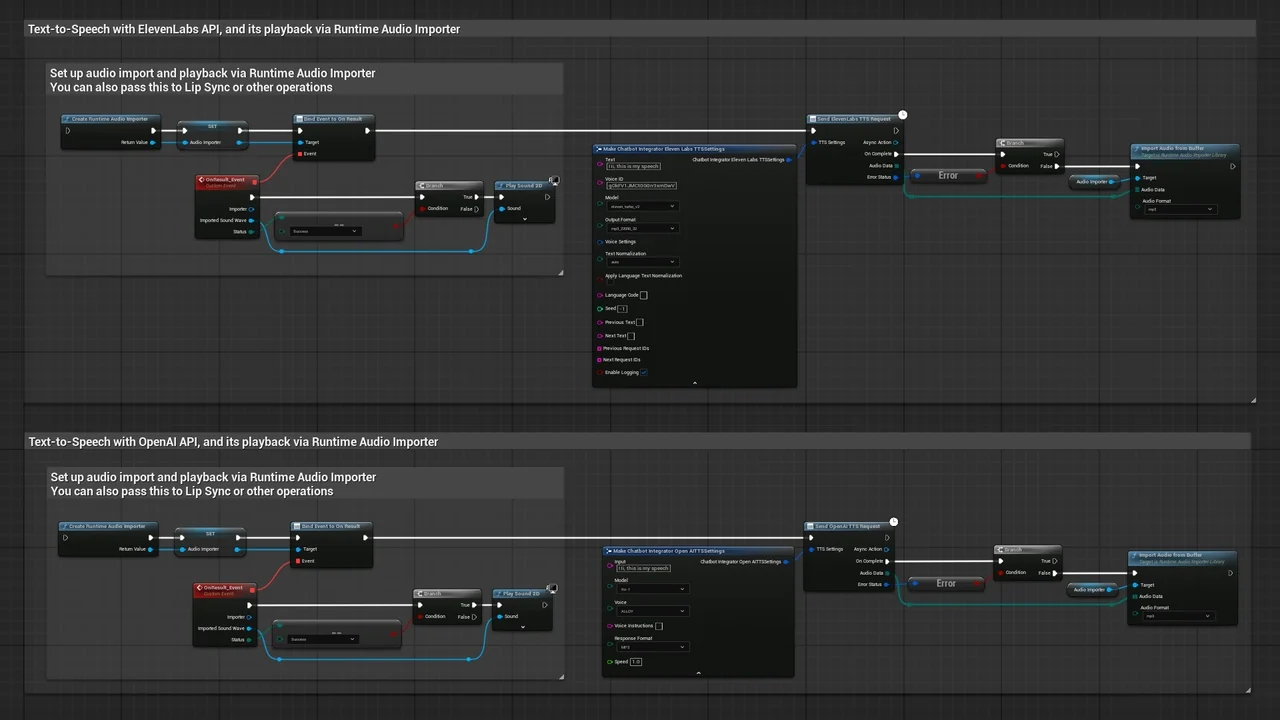Click the Error Status pin on Send OpenAI node

coord(886,585)
